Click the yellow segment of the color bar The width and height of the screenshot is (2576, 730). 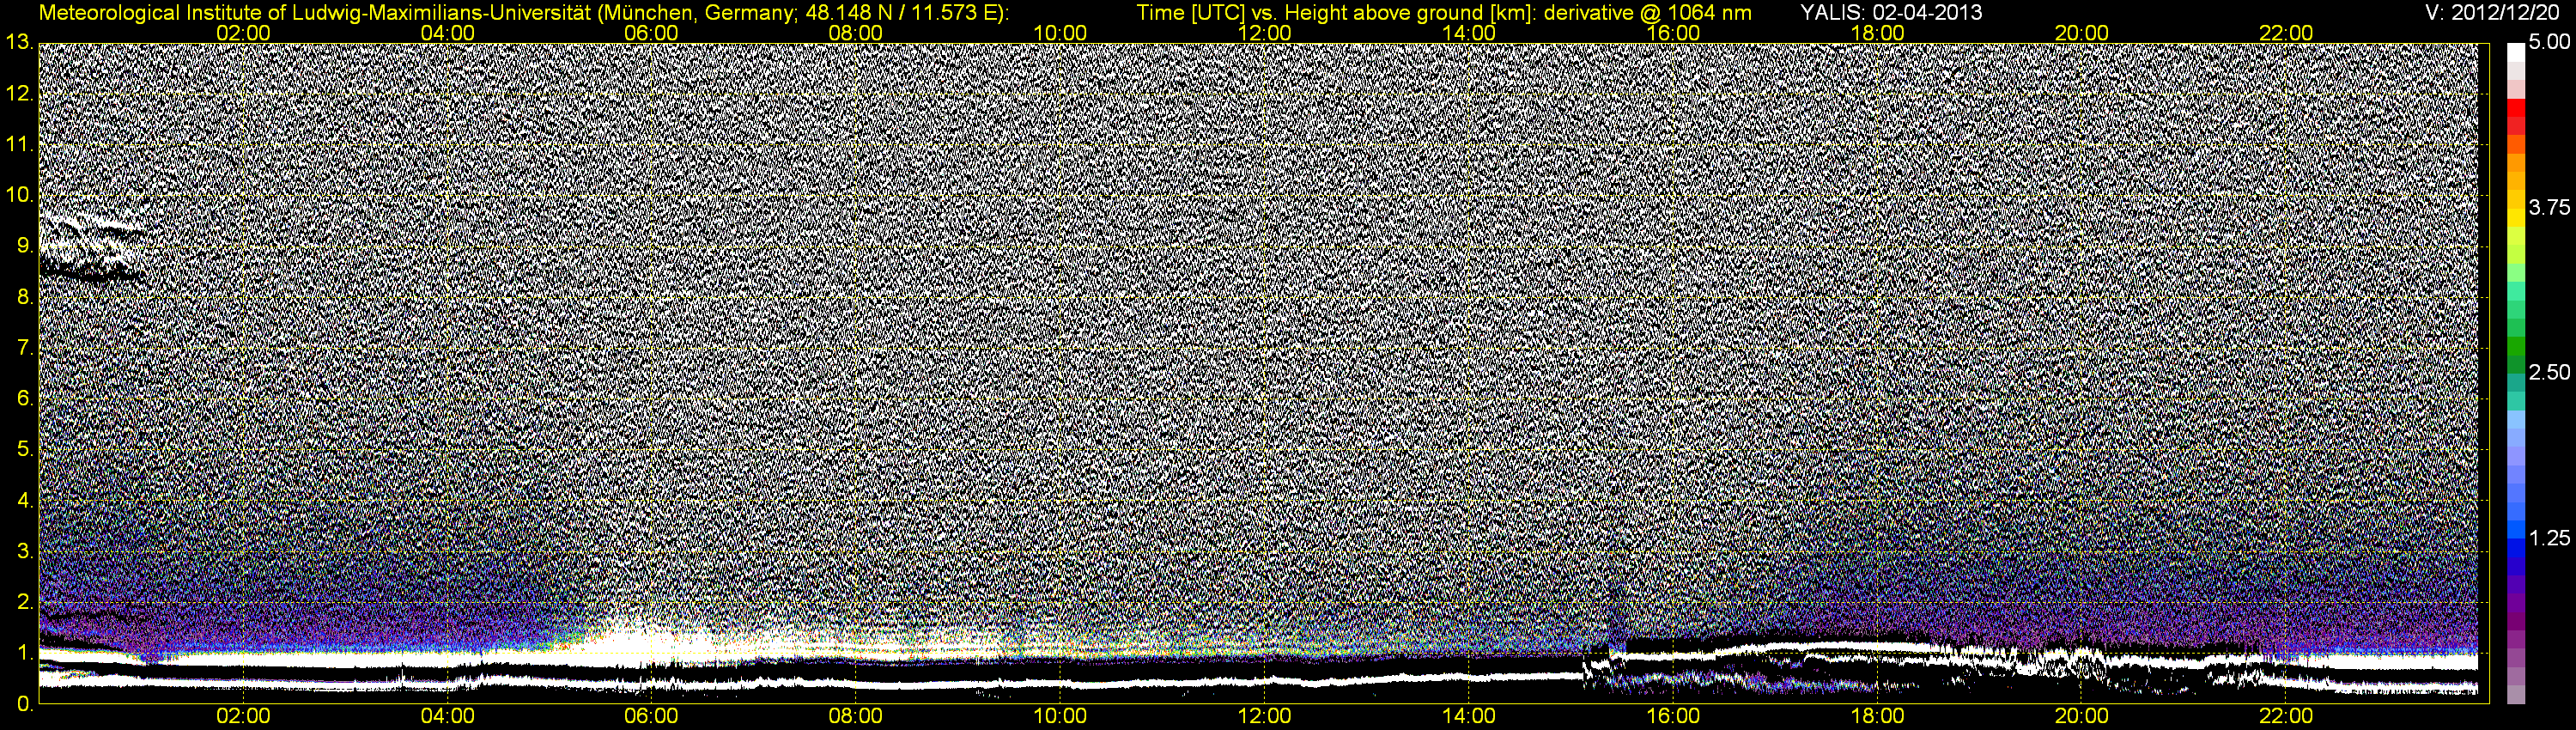pos(2516,220)
